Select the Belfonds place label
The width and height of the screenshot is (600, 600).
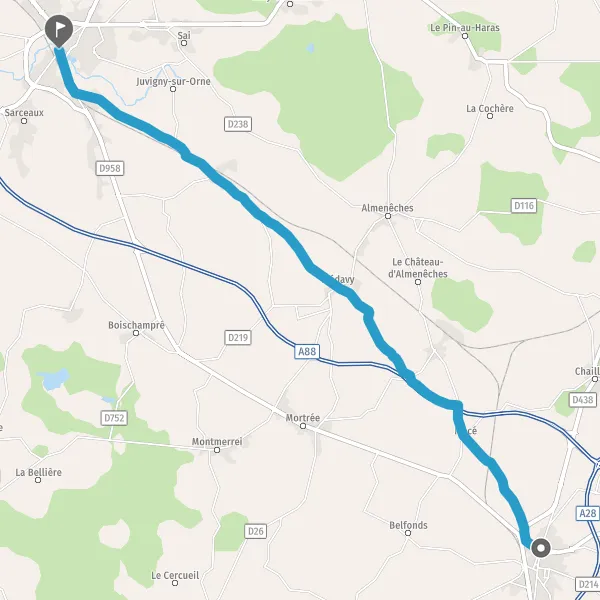[x=408, y=525]
